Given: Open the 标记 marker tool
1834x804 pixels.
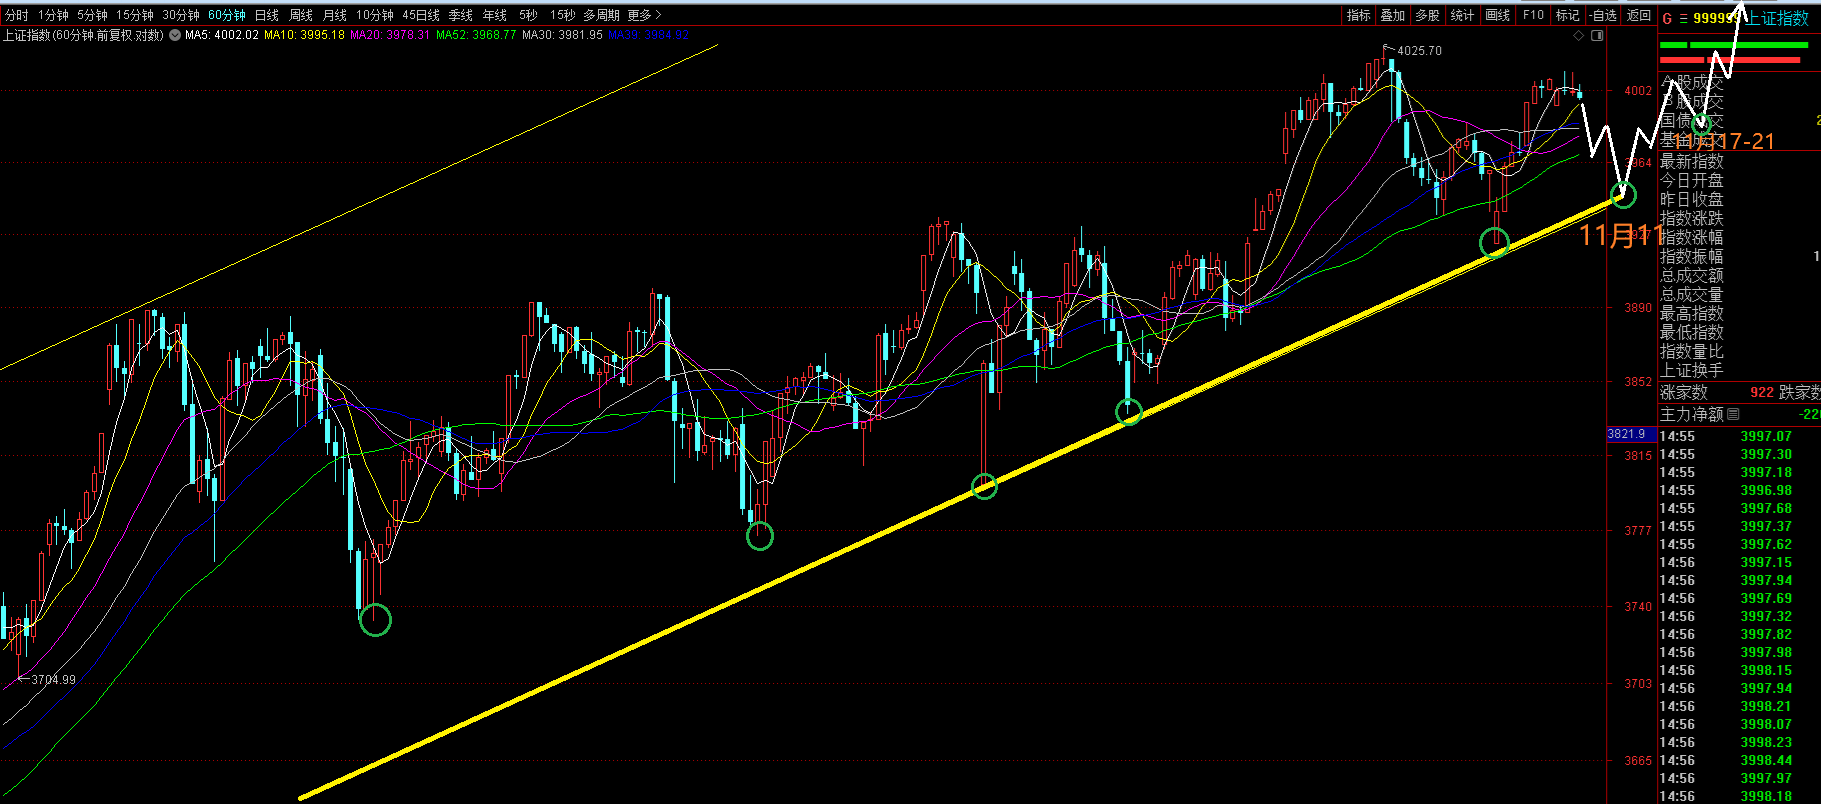Looking at the screenshot, I should [x=1567, y=15].
